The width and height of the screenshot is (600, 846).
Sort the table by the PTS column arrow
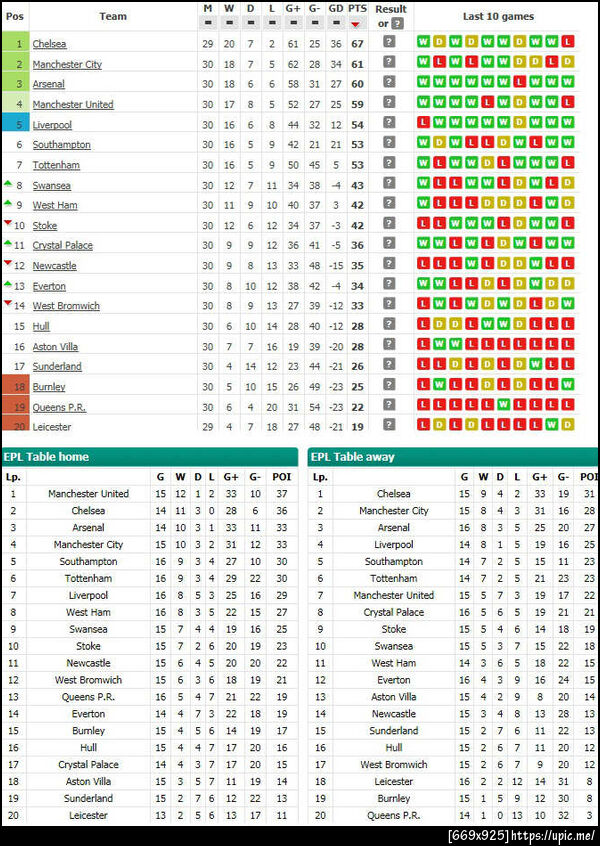click(357, 24)
